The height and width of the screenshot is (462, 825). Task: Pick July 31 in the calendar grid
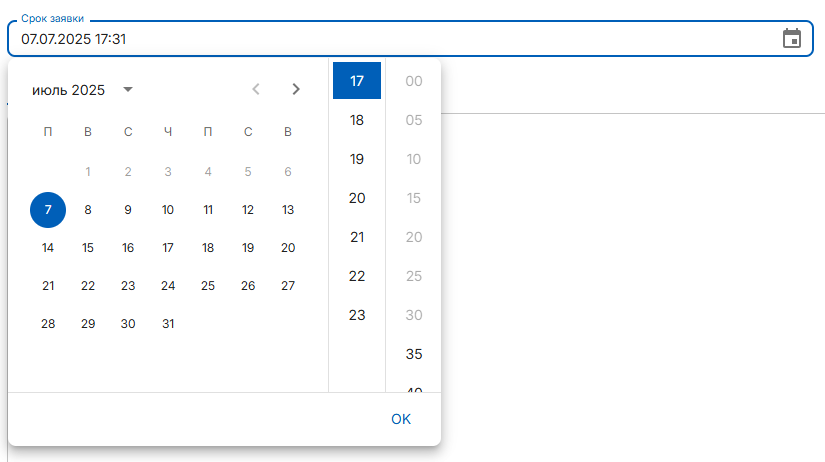tap(168, 324)
